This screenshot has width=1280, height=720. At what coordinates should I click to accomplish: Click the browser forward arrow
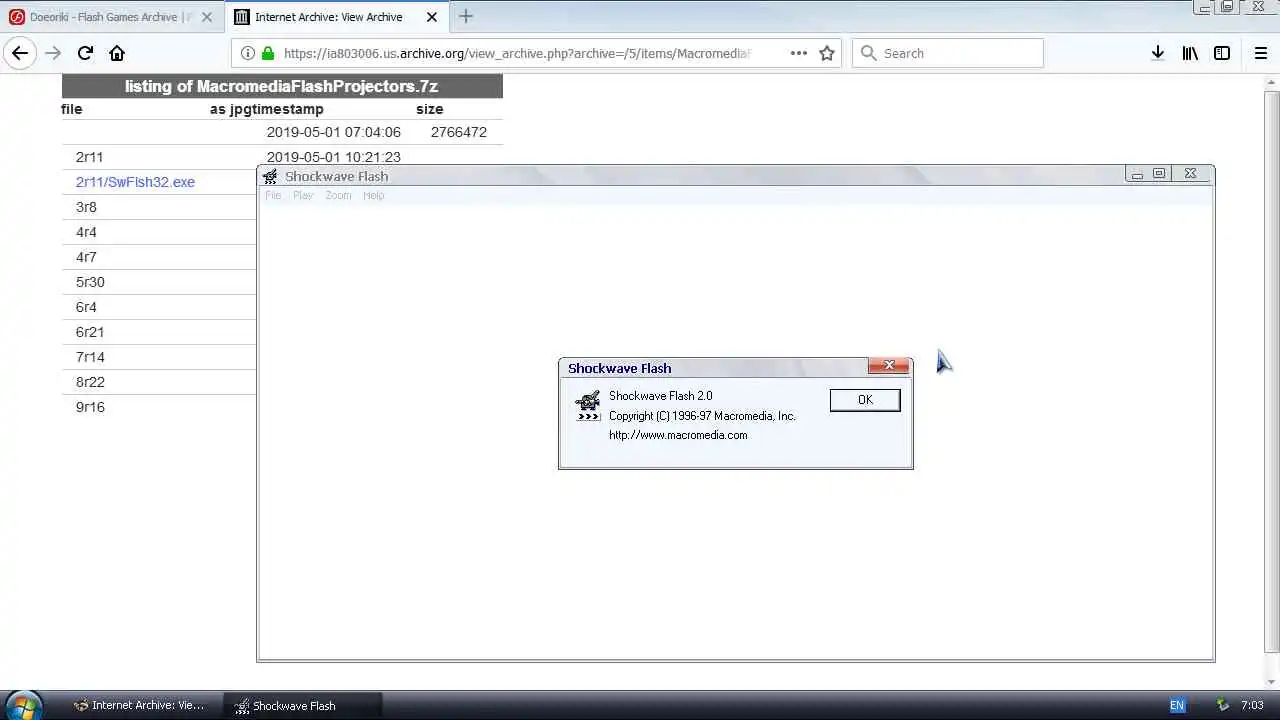pyautogui.click(x=53, y=53)
